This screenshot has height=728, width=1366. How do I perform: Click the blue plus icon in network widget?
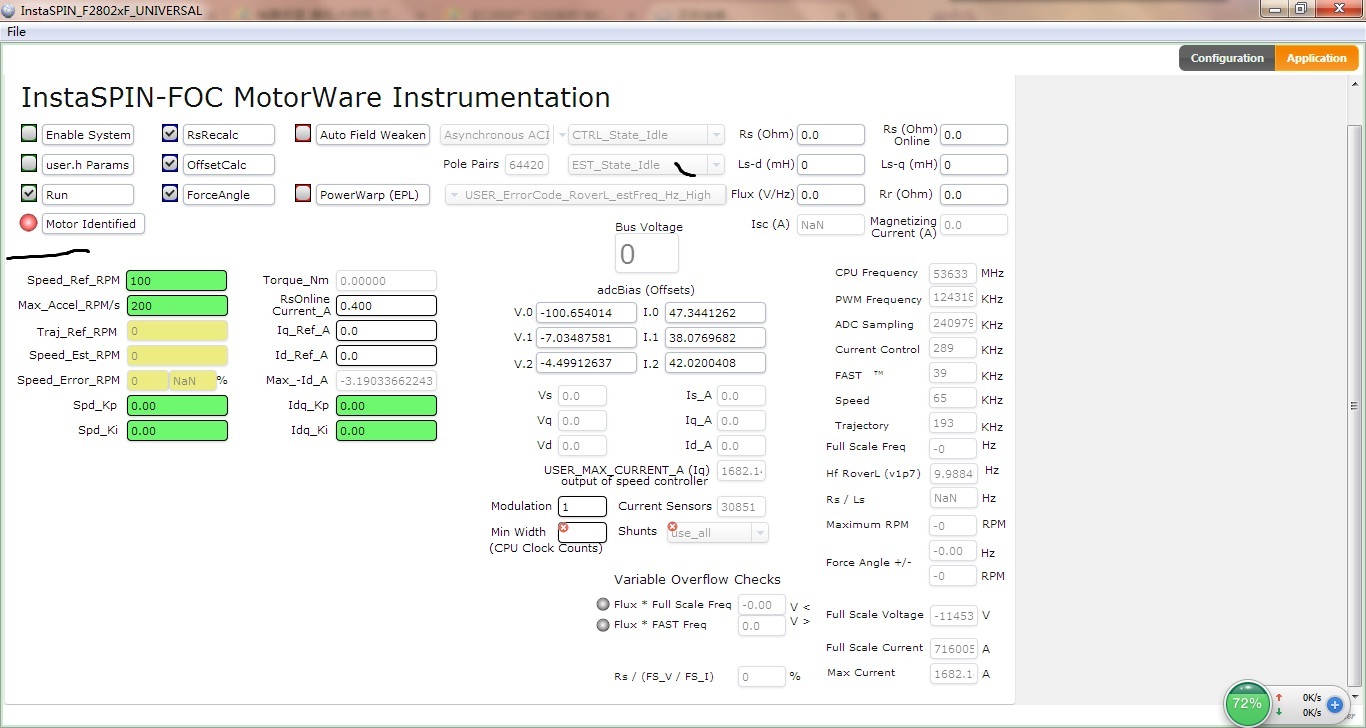1334,704
